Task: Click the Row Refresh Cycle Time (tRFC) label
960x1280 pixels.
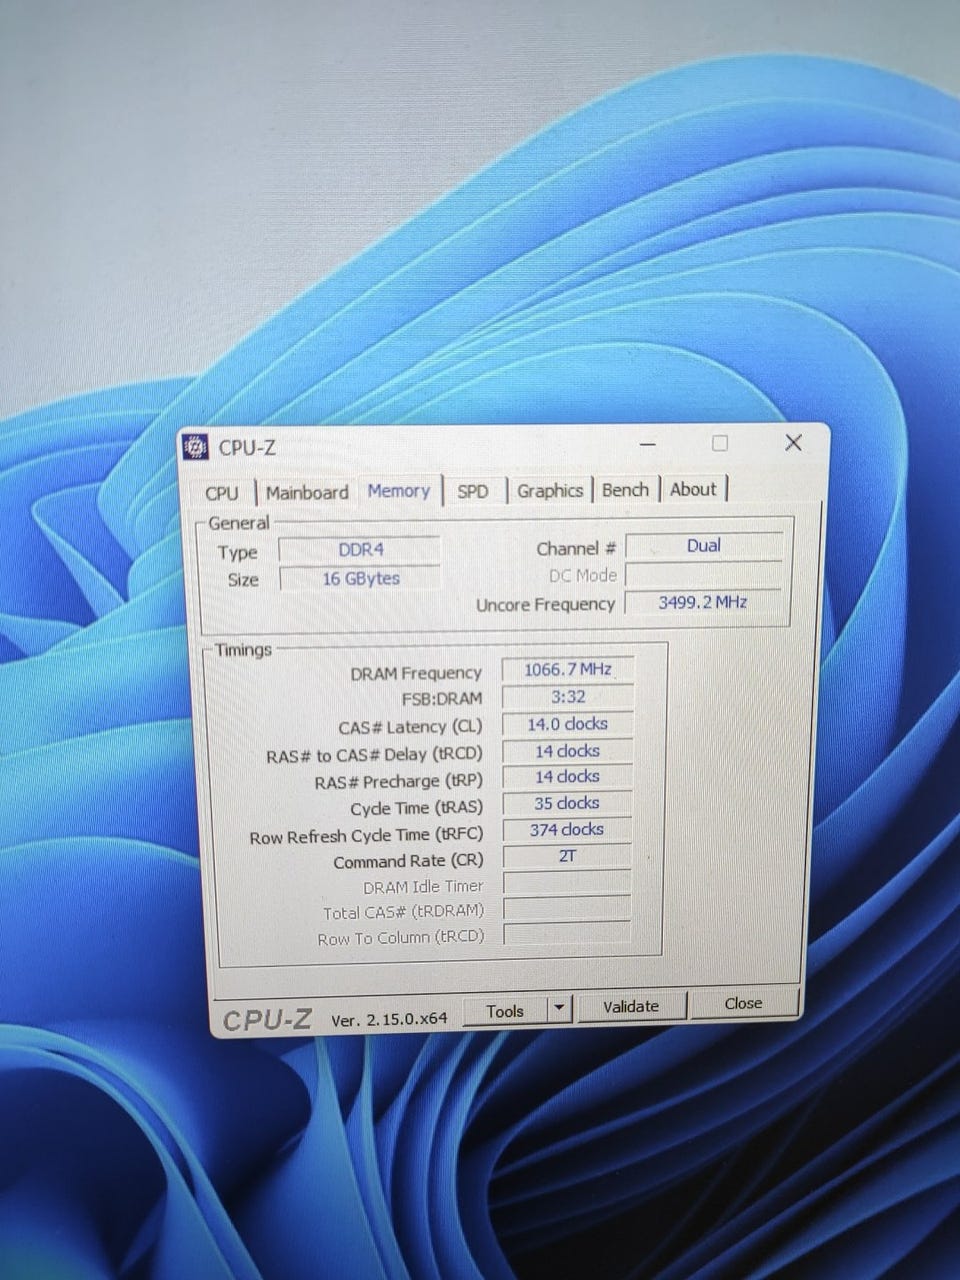Action: coord(366,836)
